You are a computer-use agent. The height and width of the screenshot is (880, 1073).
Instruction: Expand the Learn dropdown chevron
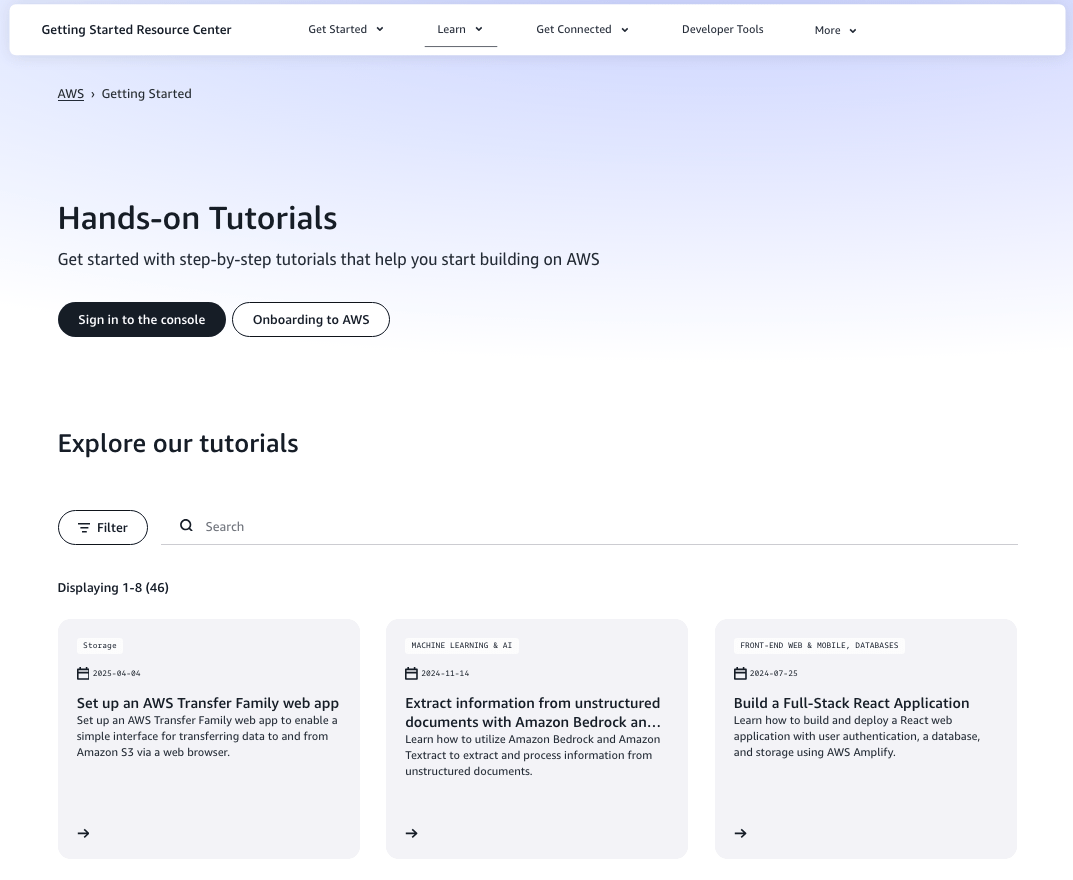[479, 29]
